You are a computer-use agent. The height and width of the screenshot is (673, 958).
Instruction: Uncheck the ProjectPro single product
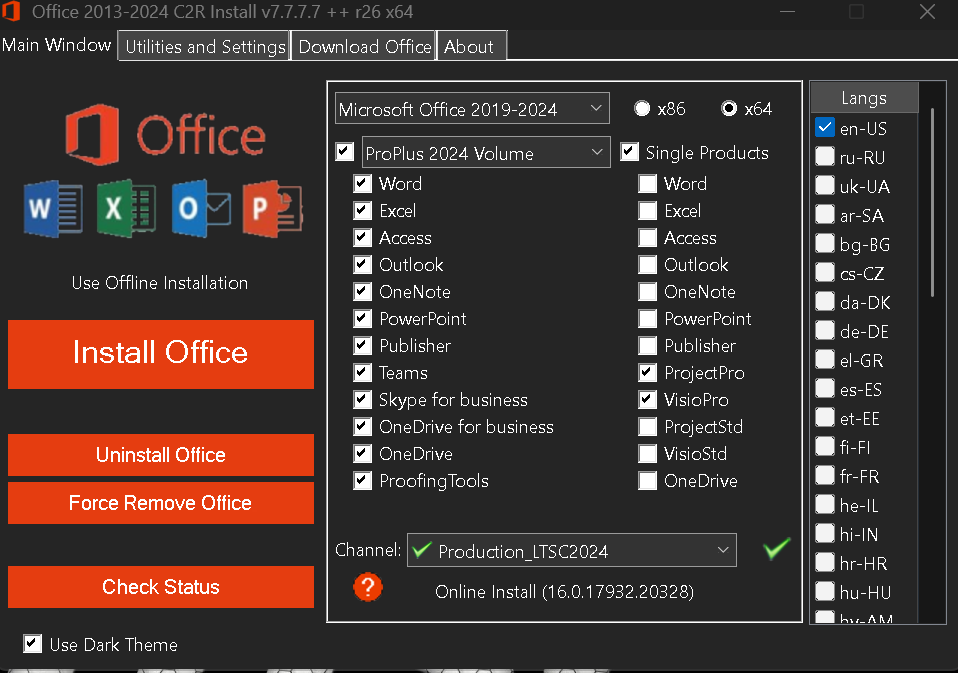(648, 373)
